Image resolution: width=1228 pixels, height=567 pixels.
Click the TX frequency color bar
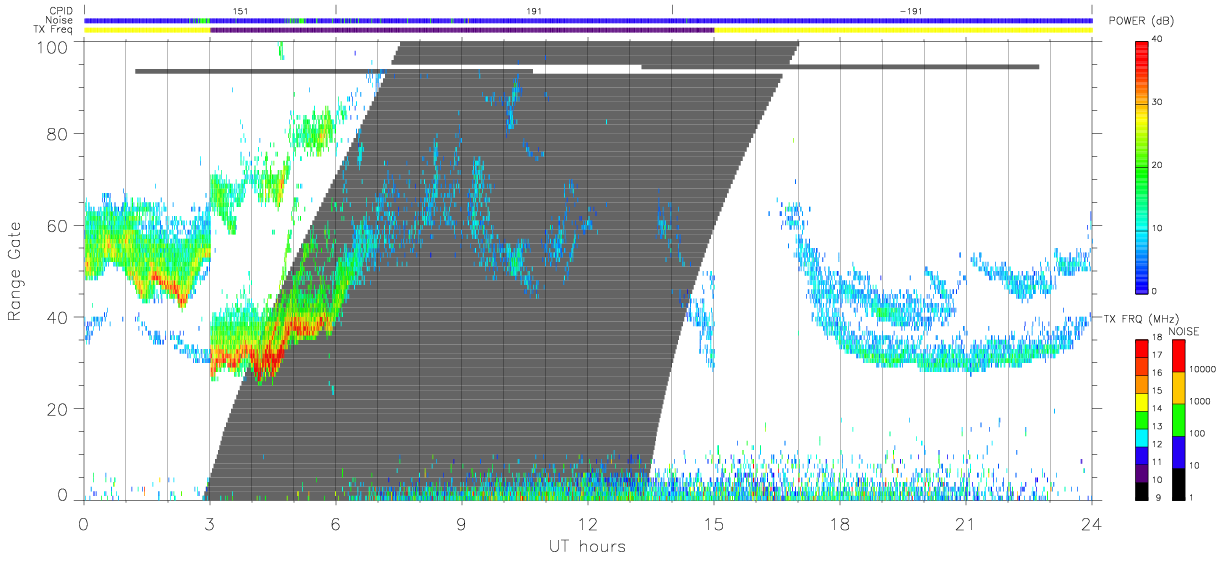coord(1141,419)
